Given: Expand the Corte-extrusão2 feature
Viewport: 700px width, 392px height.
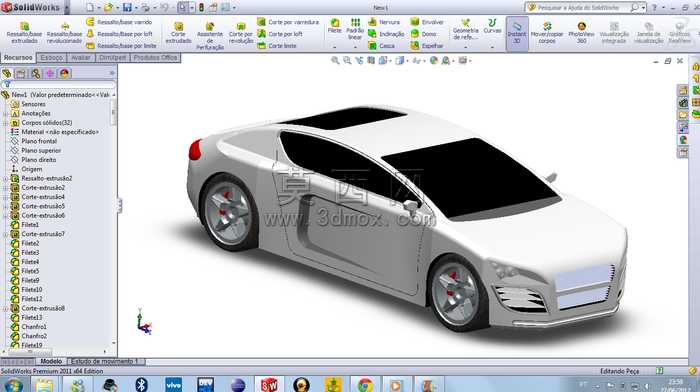Looking at the screenshot, I should point(5,188).
